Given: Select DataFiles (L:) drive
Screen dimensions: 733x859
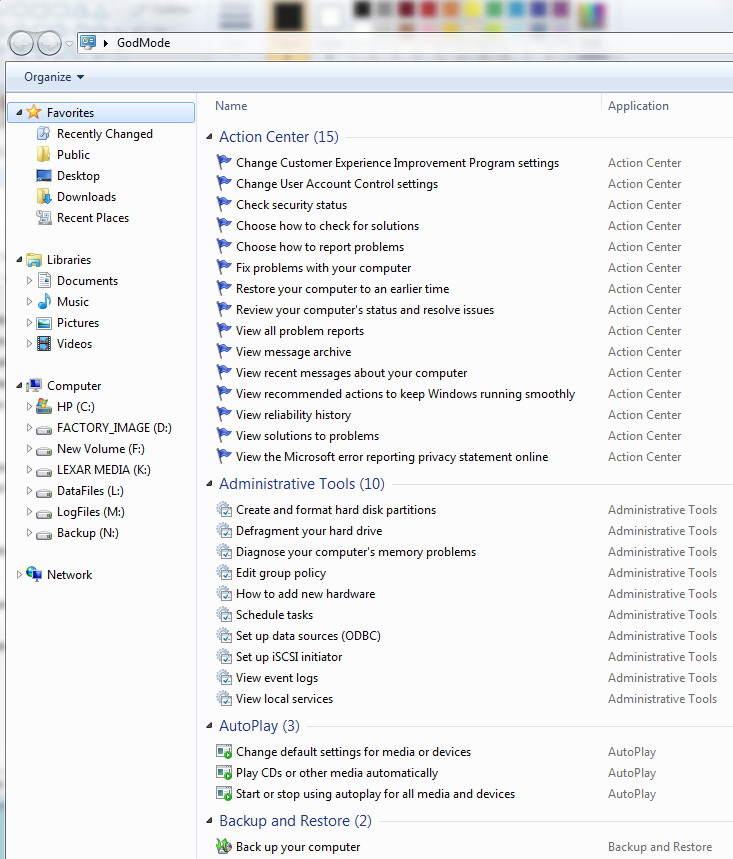Looking at the screenshot, I should coord(90,491).
